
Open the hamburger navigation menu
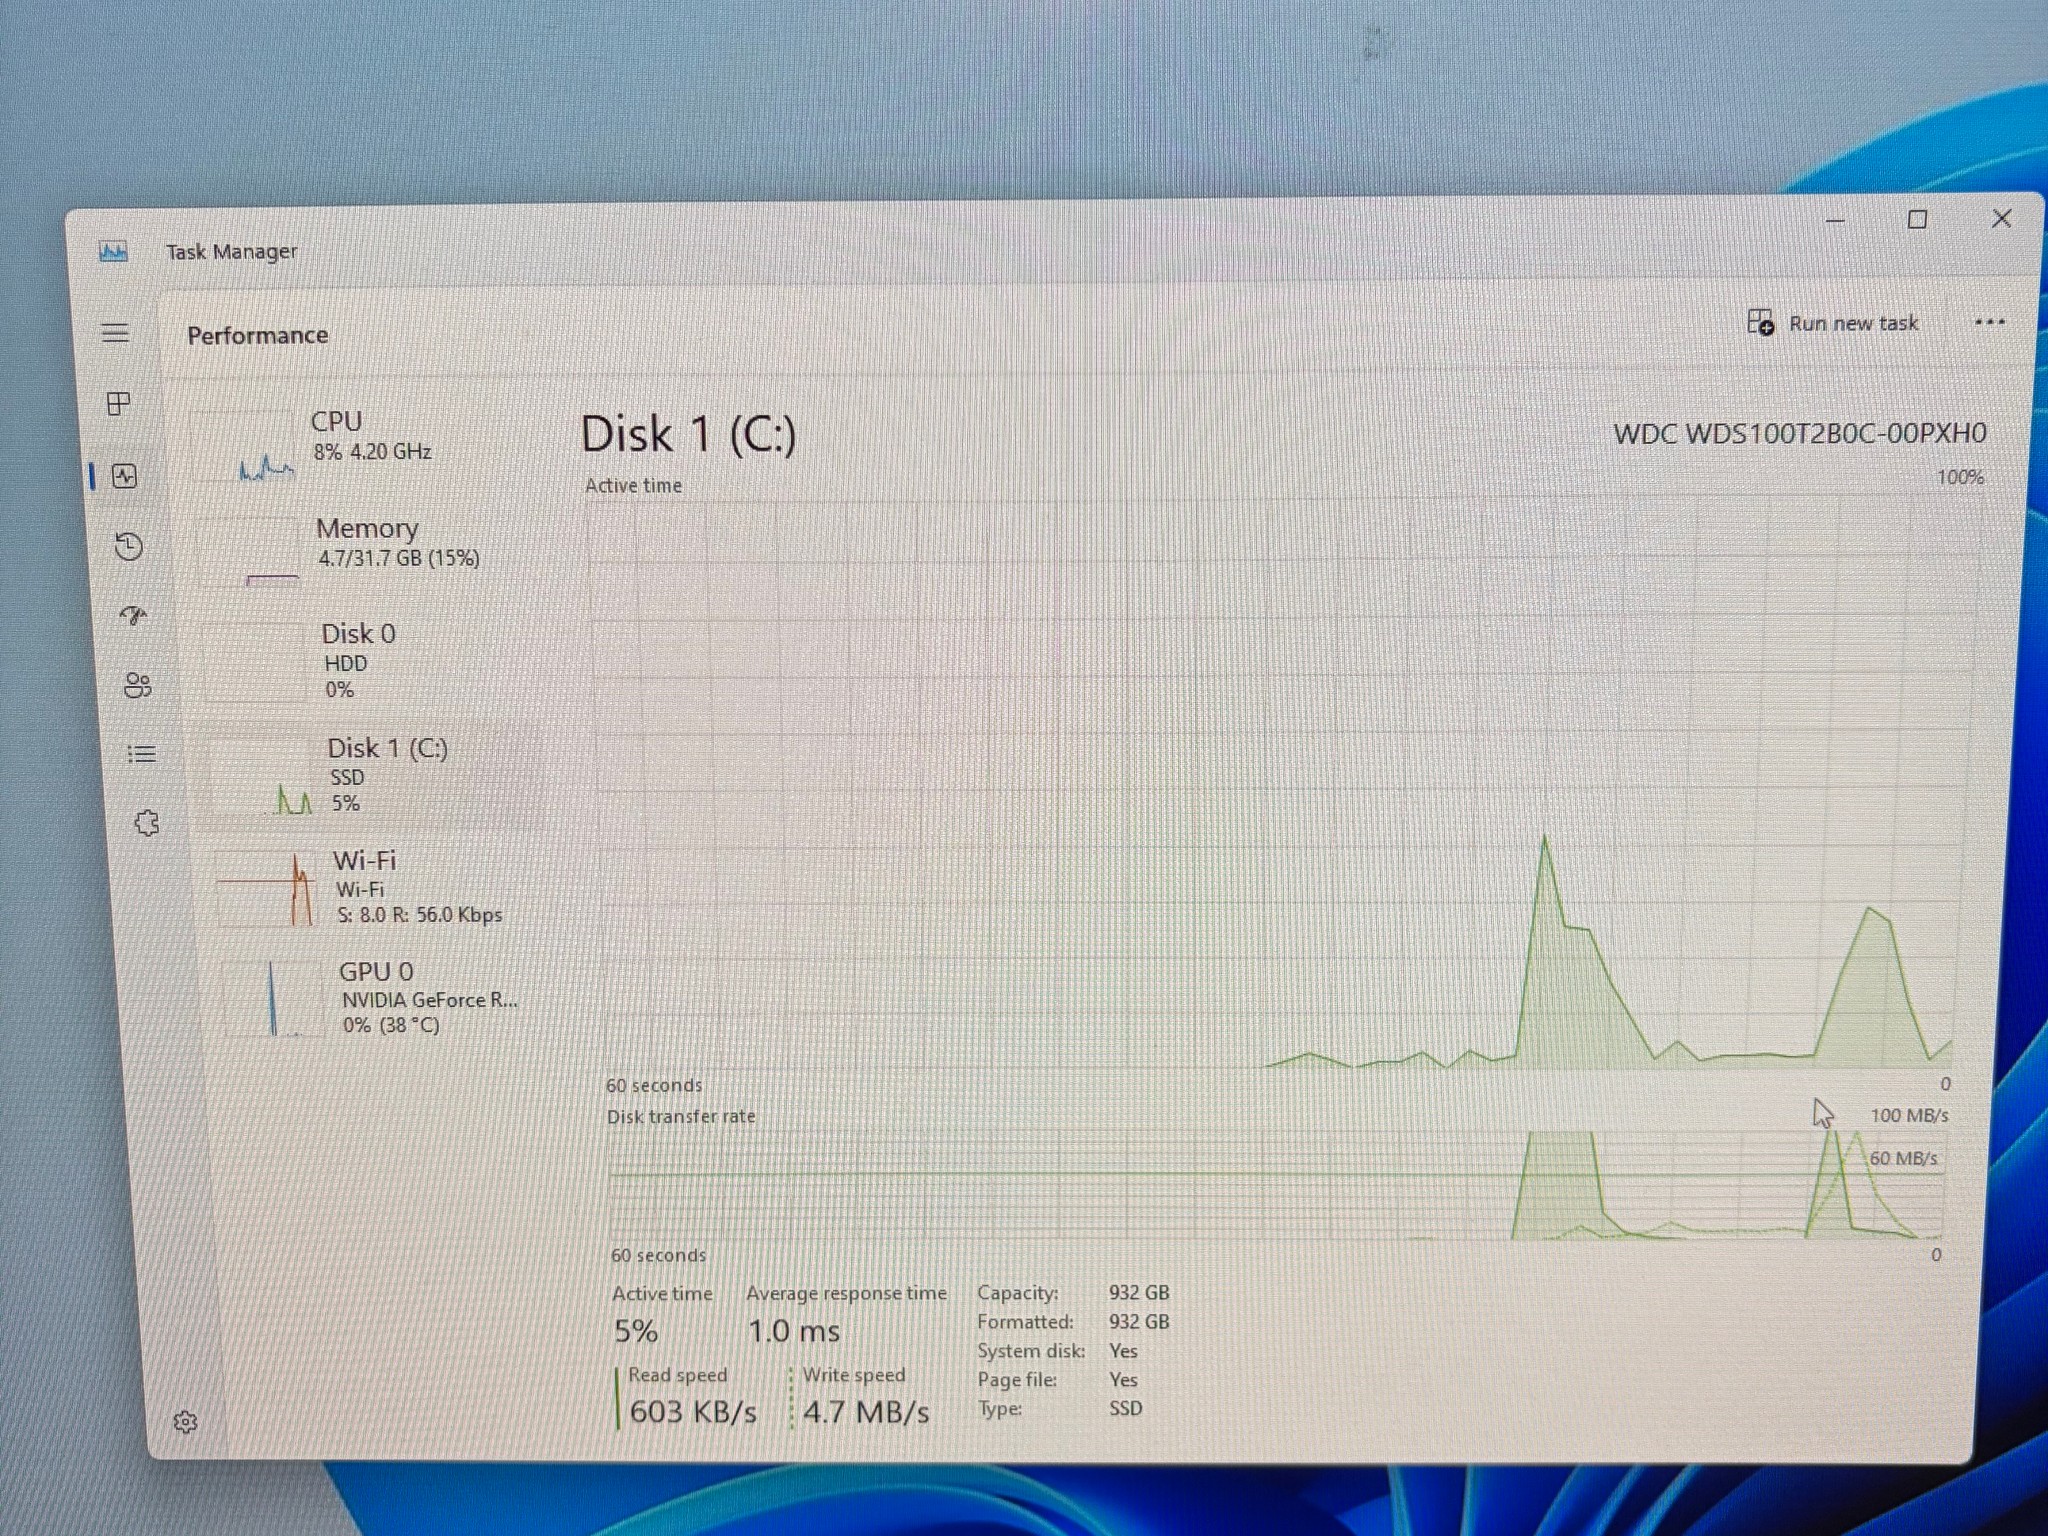[x=116, y=333]
